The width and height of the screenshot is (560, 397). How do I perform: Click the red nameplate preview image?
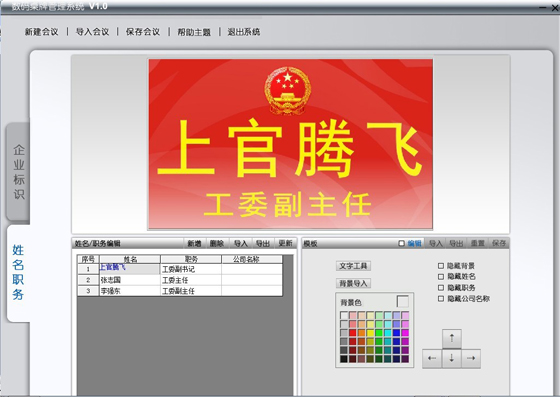pyautogui.click(x=290, y=144)
